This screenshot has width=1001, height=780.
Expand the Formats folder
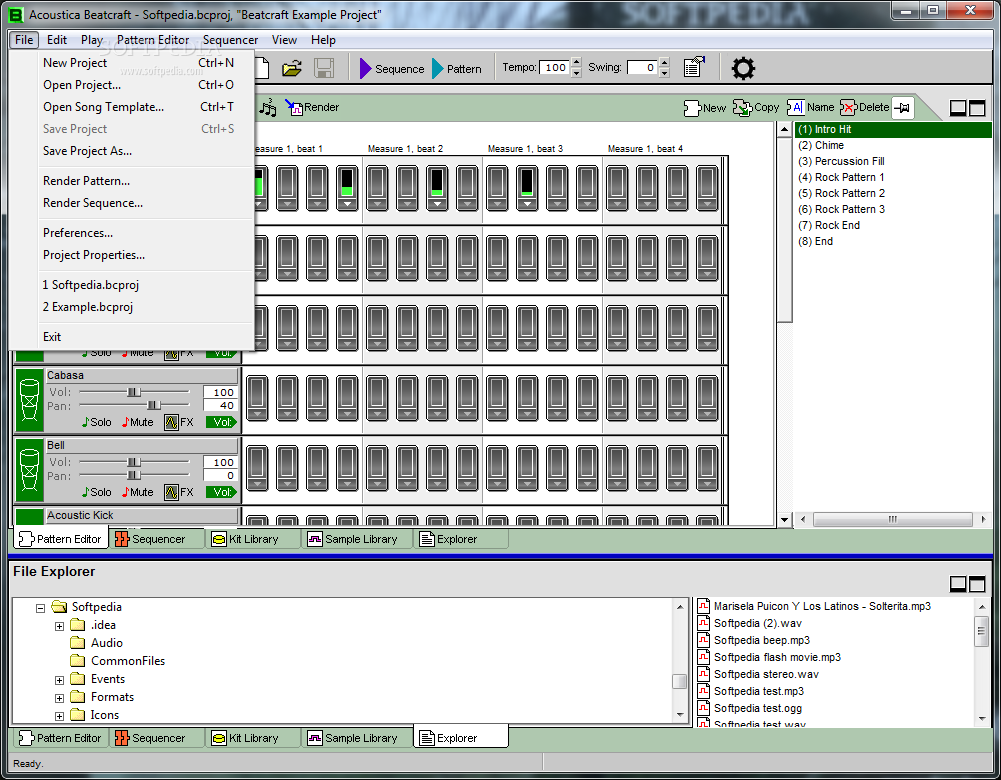pyautogui.click(x=59, y=698)
